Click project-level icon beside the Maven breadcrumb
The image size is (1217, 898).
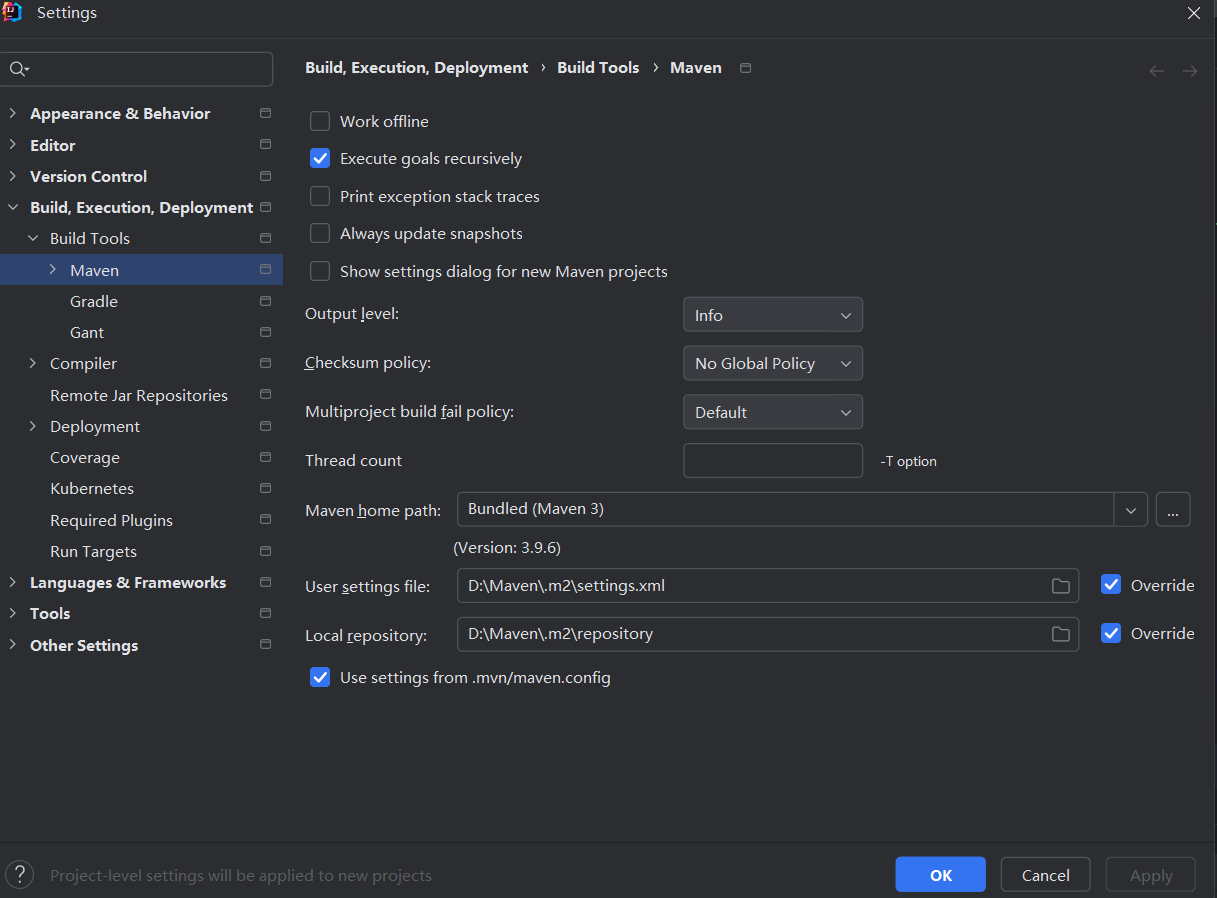pos(745,68)
